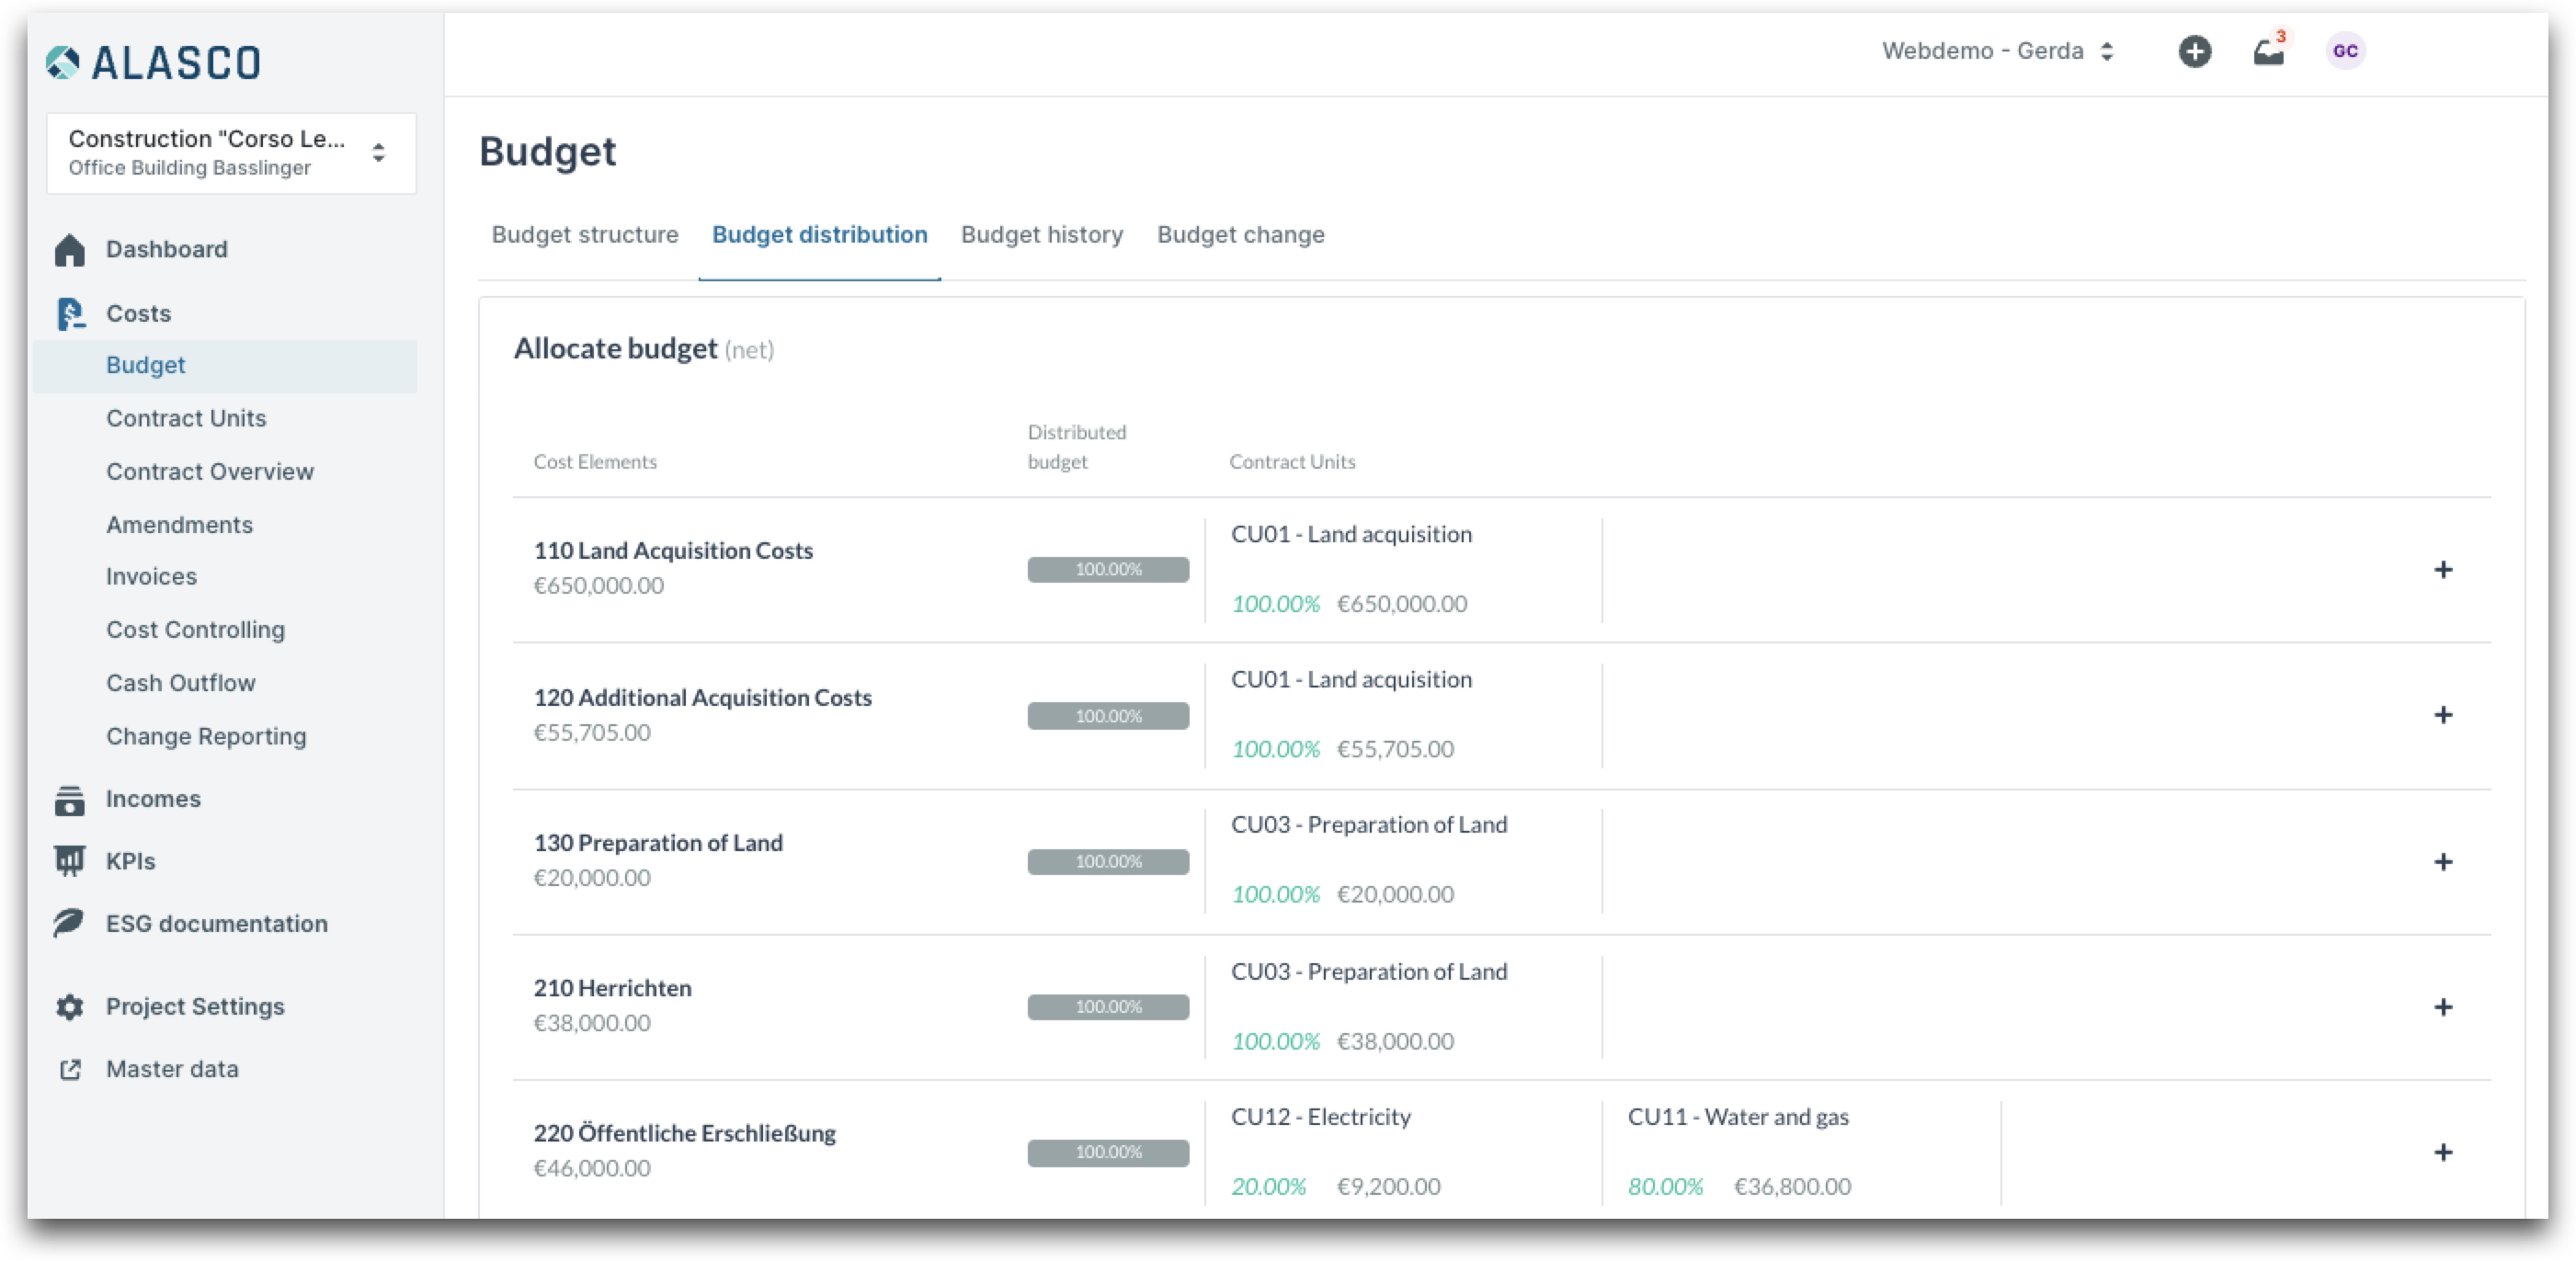This screenshot has height=1261, width=2576.
Task: Click the Master data external link icon
Action: (x=69, y=1070)
